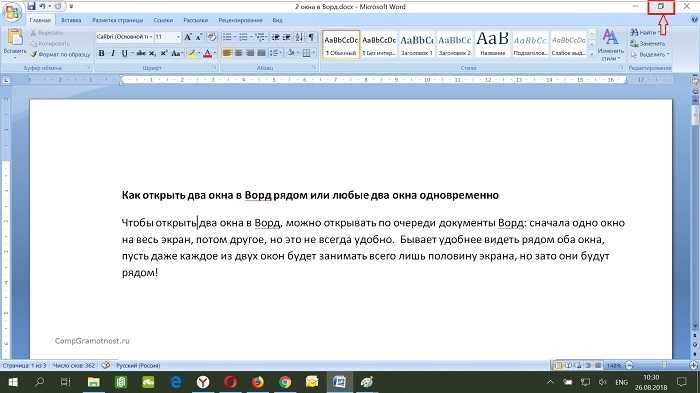Open bullets list dropdown

[x=234, y=37]
